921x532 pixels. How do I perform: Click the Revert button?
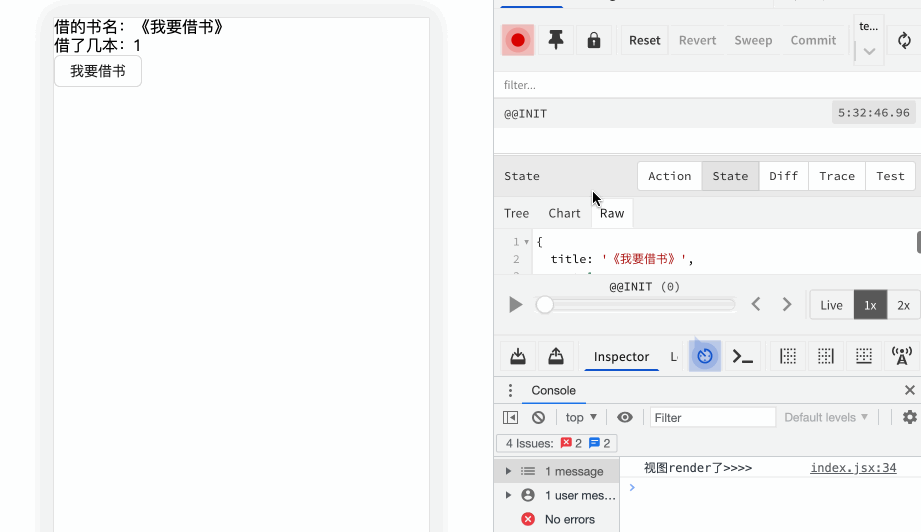697,41
